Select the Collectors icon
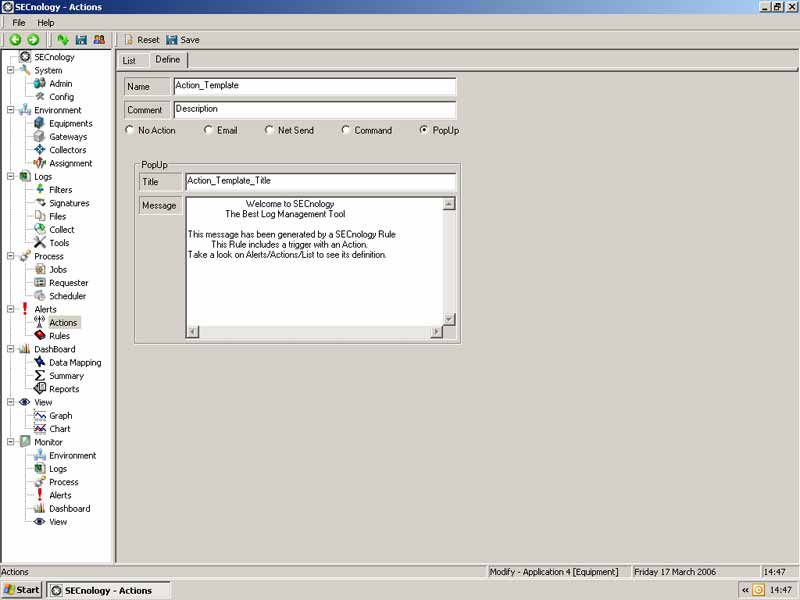This screenshot has width=800, height=600. tap(39, 149)
